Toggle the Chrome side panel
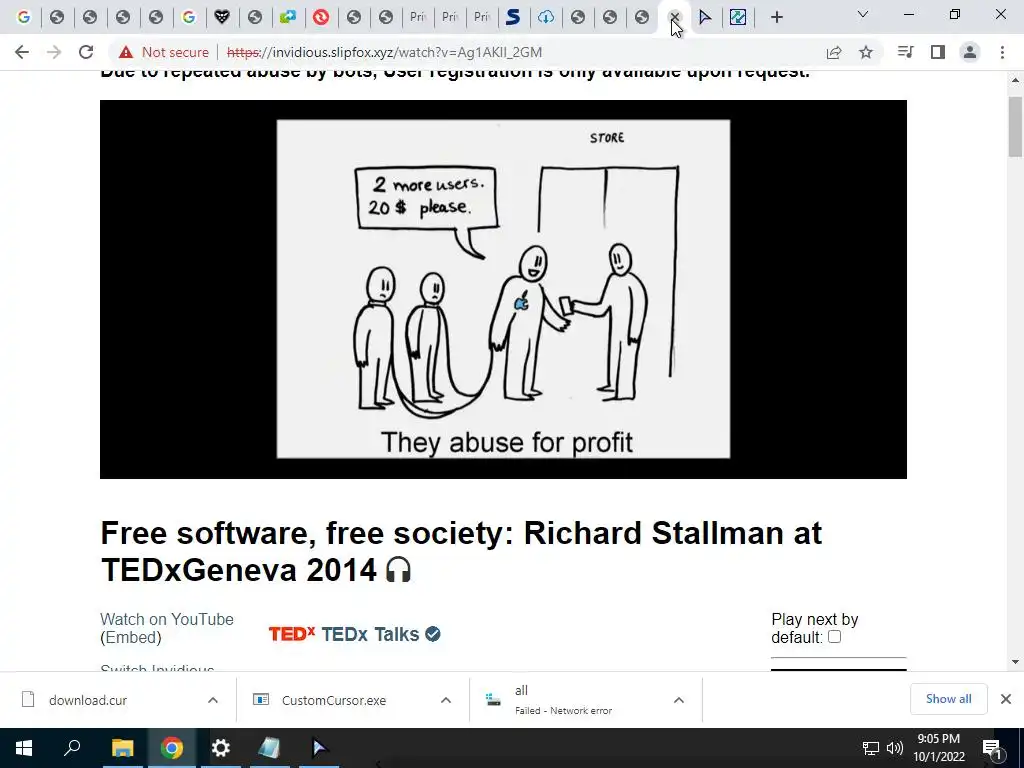Image resolution: width=1024 pixels, height=768 pixels. (938, 52)
